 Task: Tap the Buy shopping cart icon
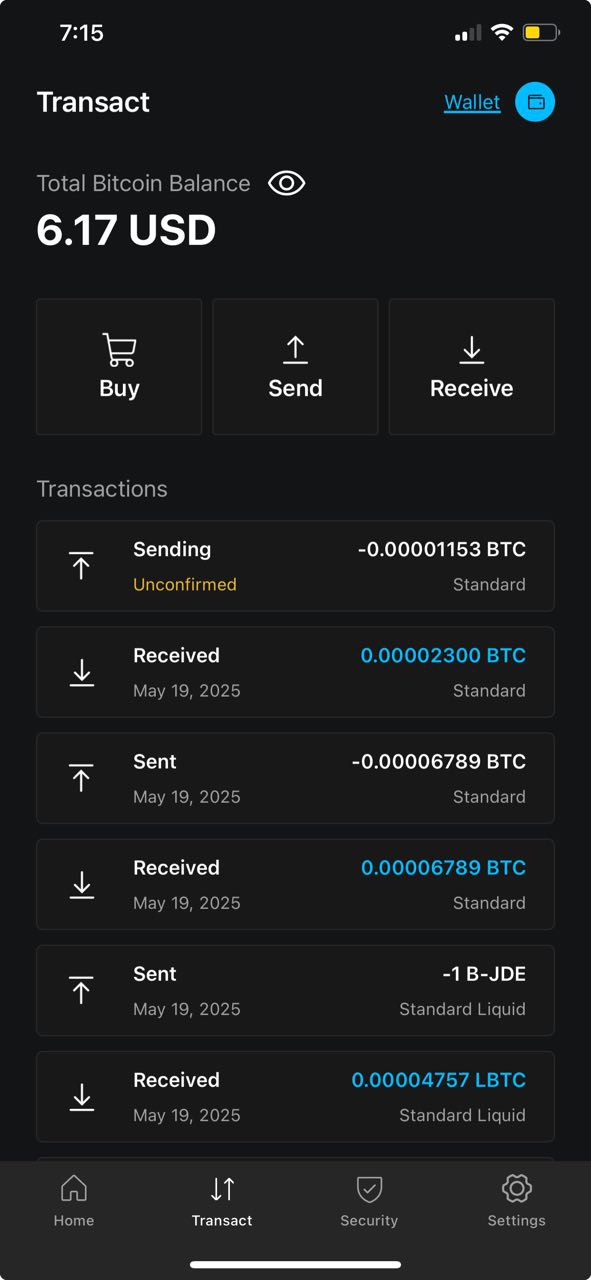coord(119,350)
